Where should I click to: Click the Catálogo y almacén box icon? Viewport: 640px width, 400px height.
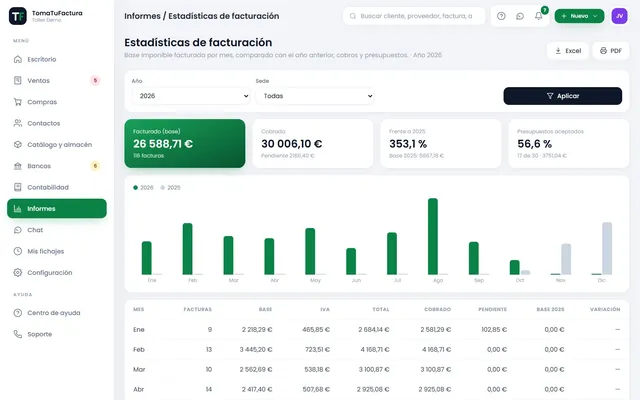point(18,144)
